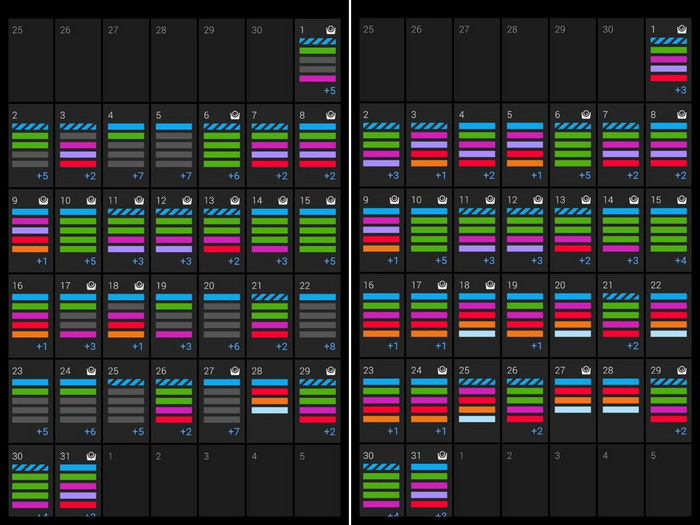Click the badge icon on day 31 in the right calendar
The width and height of the screenshot is (700, 525).
pos(441,456)
